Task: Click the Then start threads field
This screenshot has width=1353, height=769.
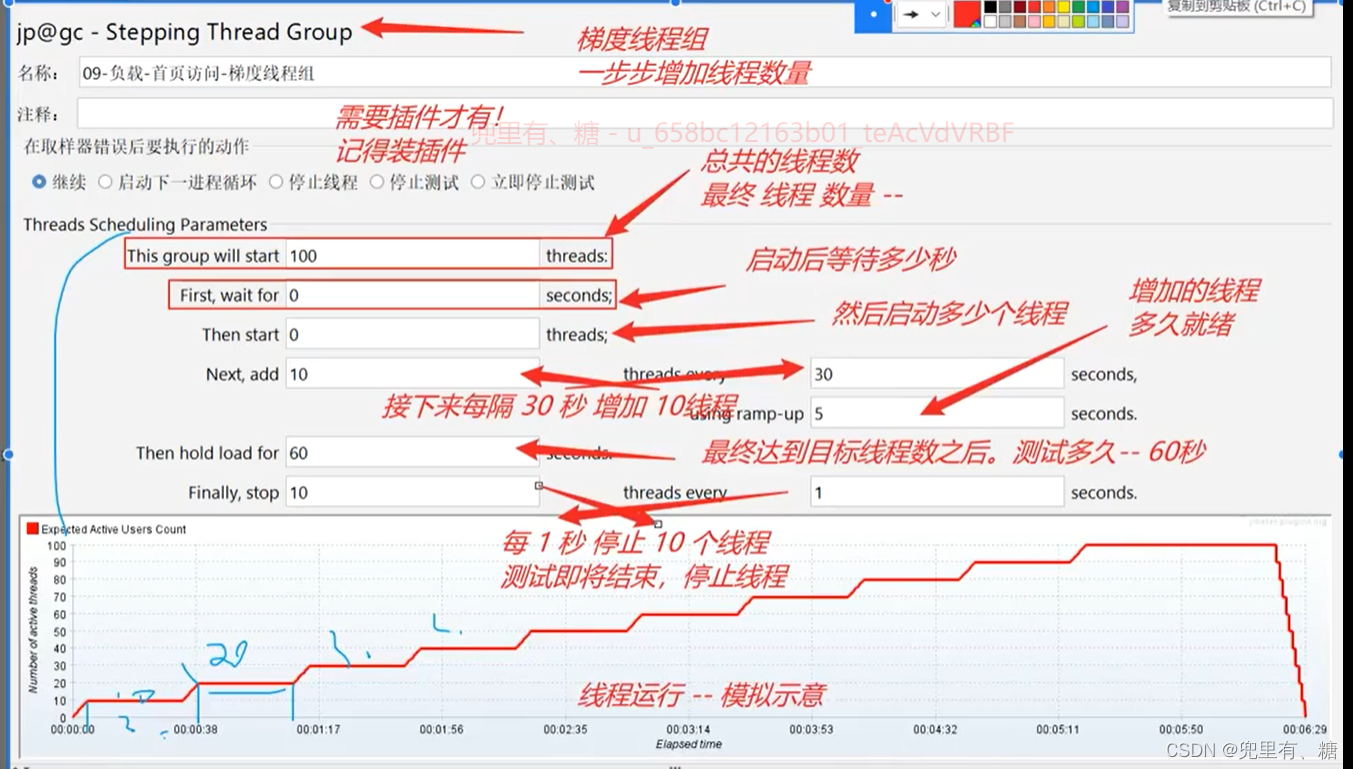Action: pyautogui.click(x=412, y=334)
